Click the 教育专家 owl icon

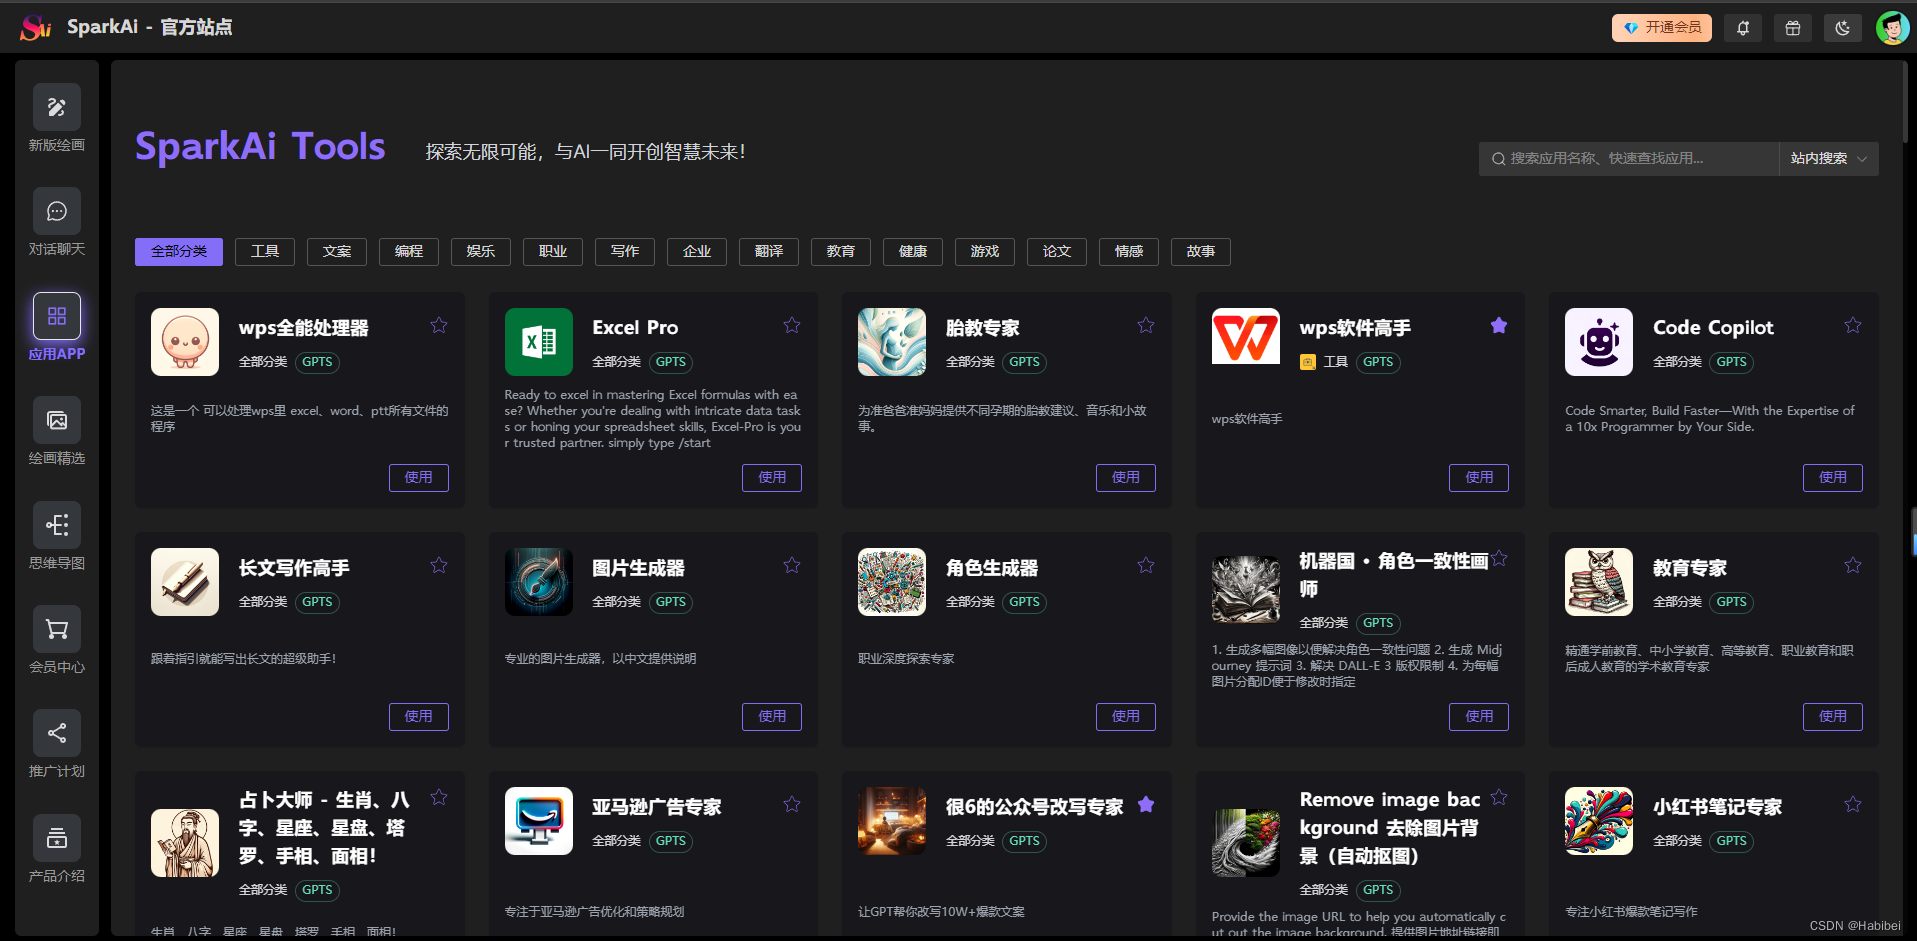[x=1599, y=582]
